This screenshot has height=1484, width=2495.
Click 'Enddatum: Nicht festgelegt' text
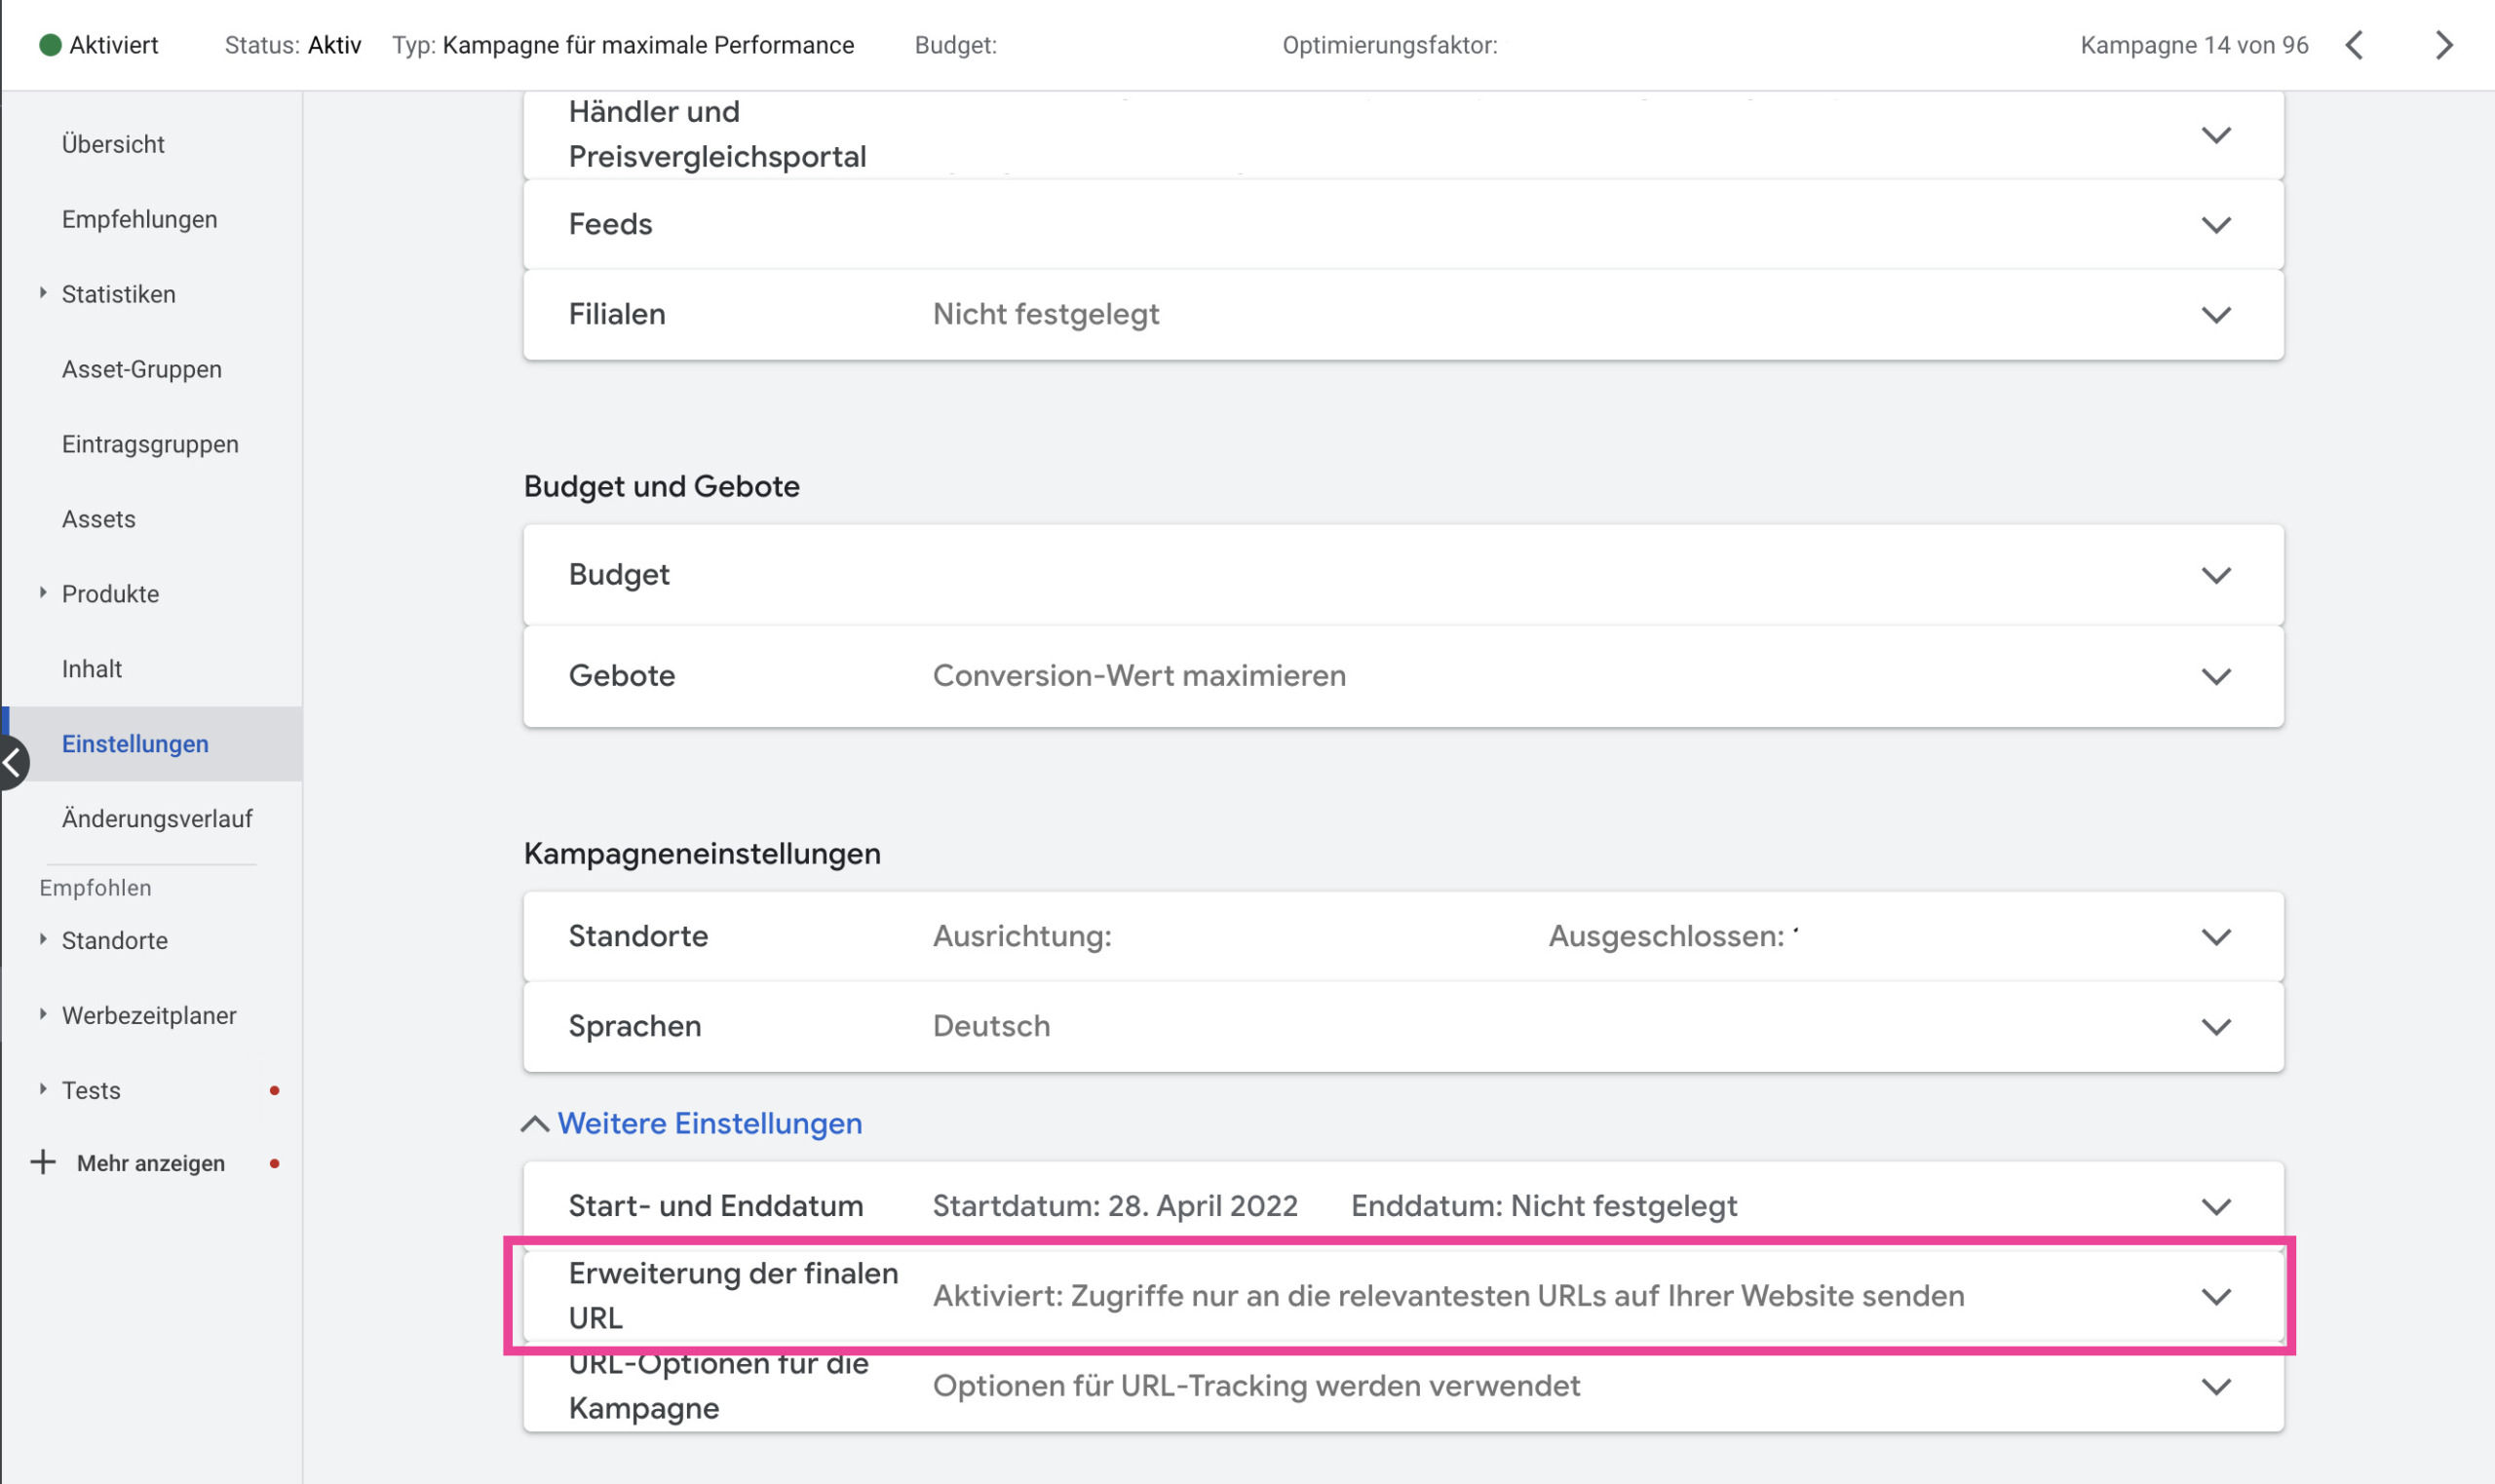tap(1544, 1207)
